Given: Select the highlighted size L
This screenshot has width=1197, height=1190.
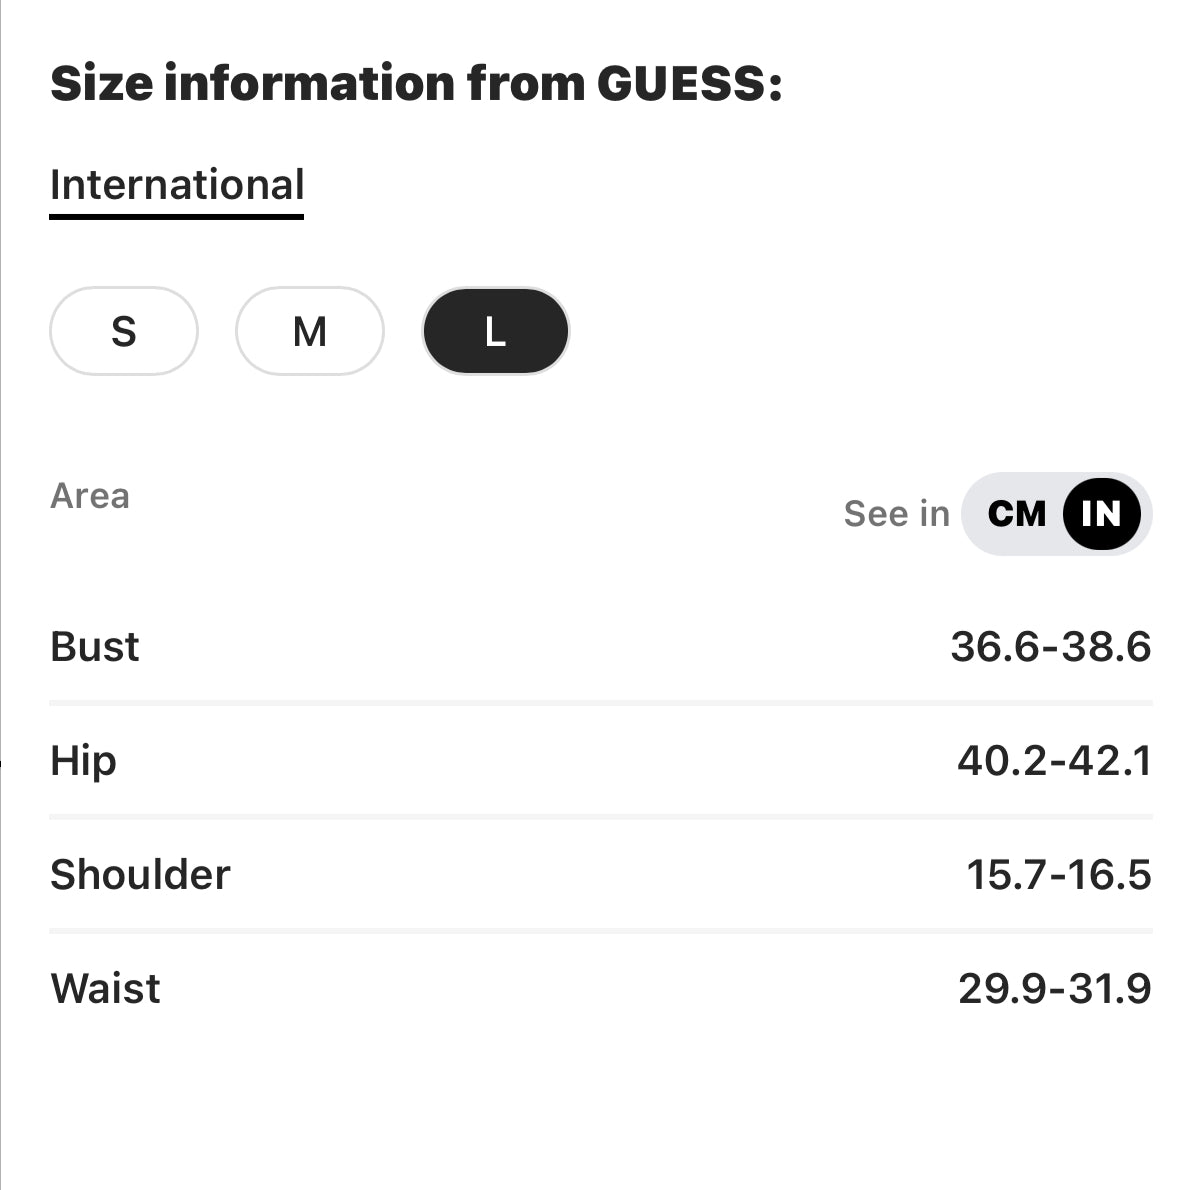Looking at the screenshot, I should click(495, 331).
